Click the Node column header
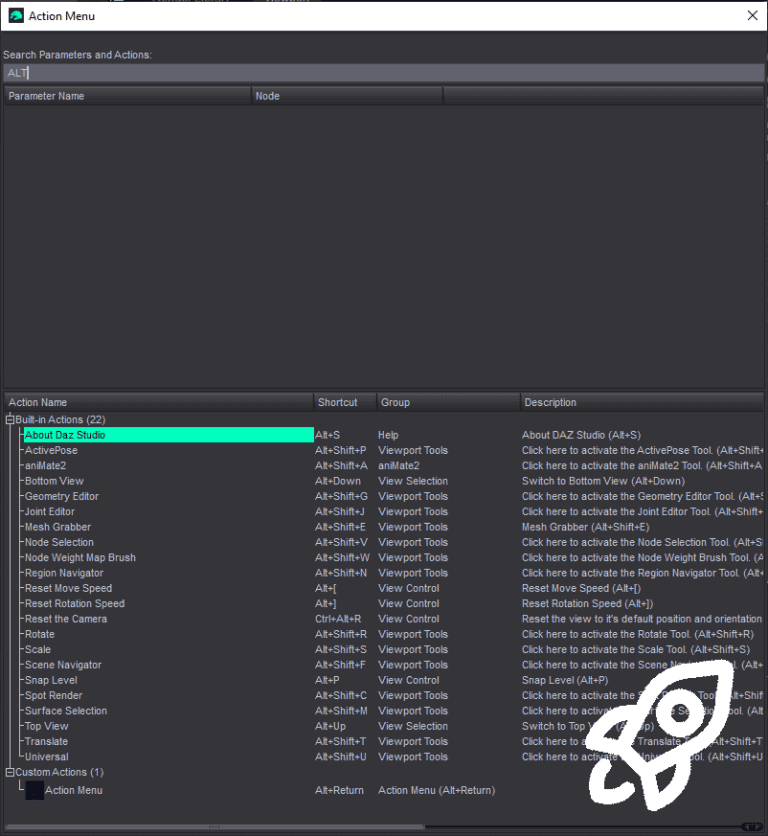The height and width of the screenshot is (836, 768). tap(347, 96)
